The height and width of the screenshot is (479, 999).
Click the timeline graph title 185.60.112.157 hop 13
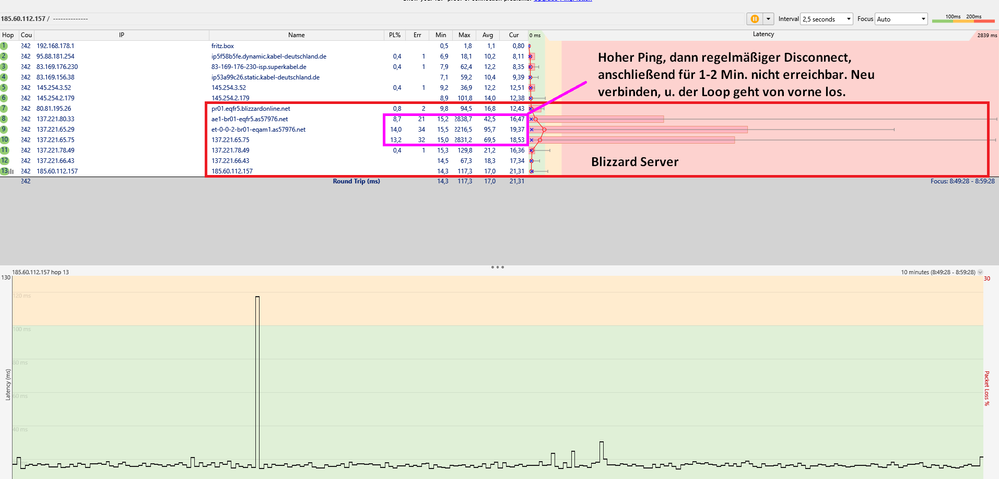tap(40, 272)
